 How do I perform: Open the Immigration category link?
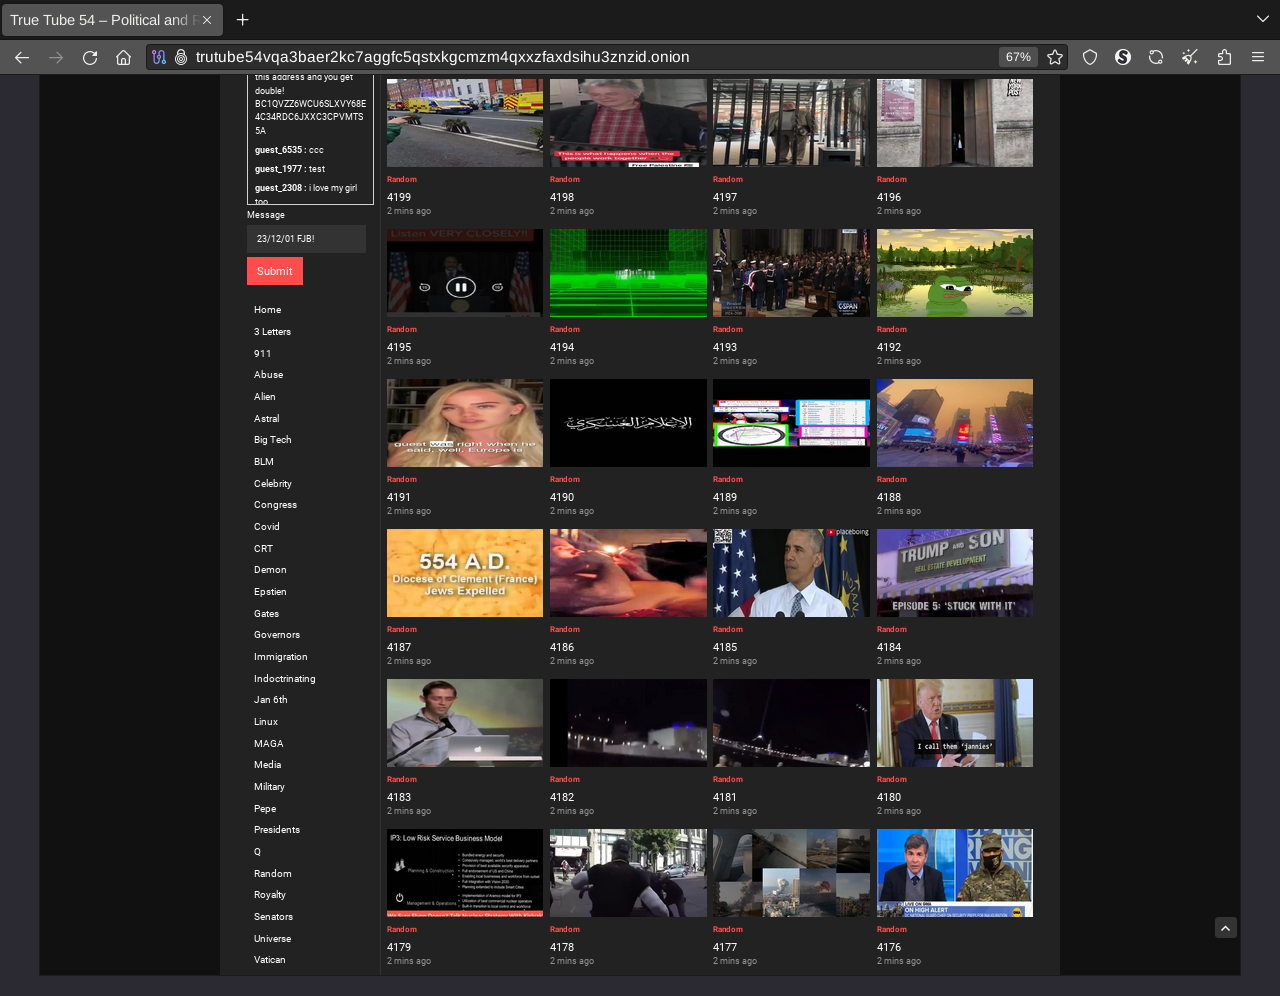(x=281, y=657)
